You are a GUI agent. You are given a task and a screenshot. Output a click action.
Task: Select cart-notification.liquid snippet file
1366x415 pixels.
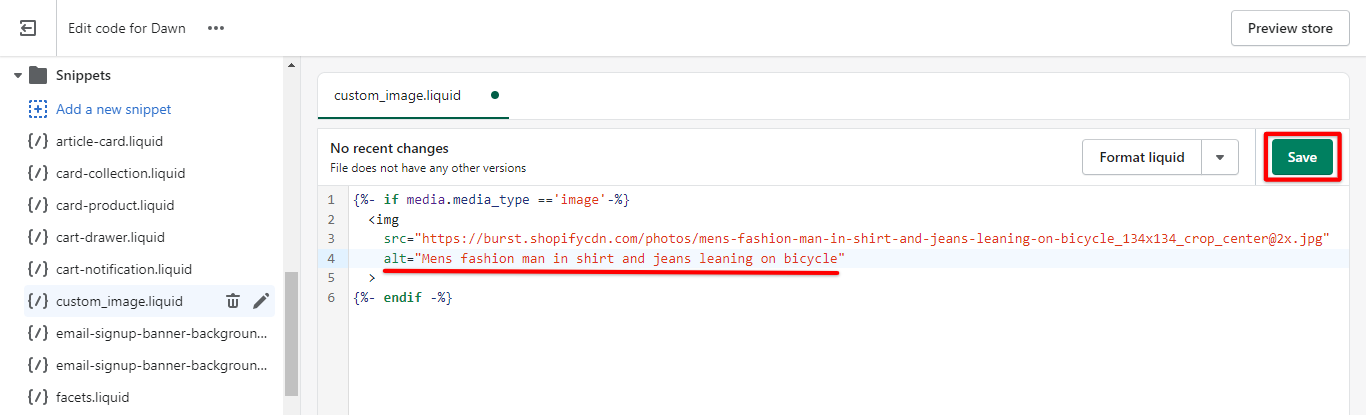(123, 269)
